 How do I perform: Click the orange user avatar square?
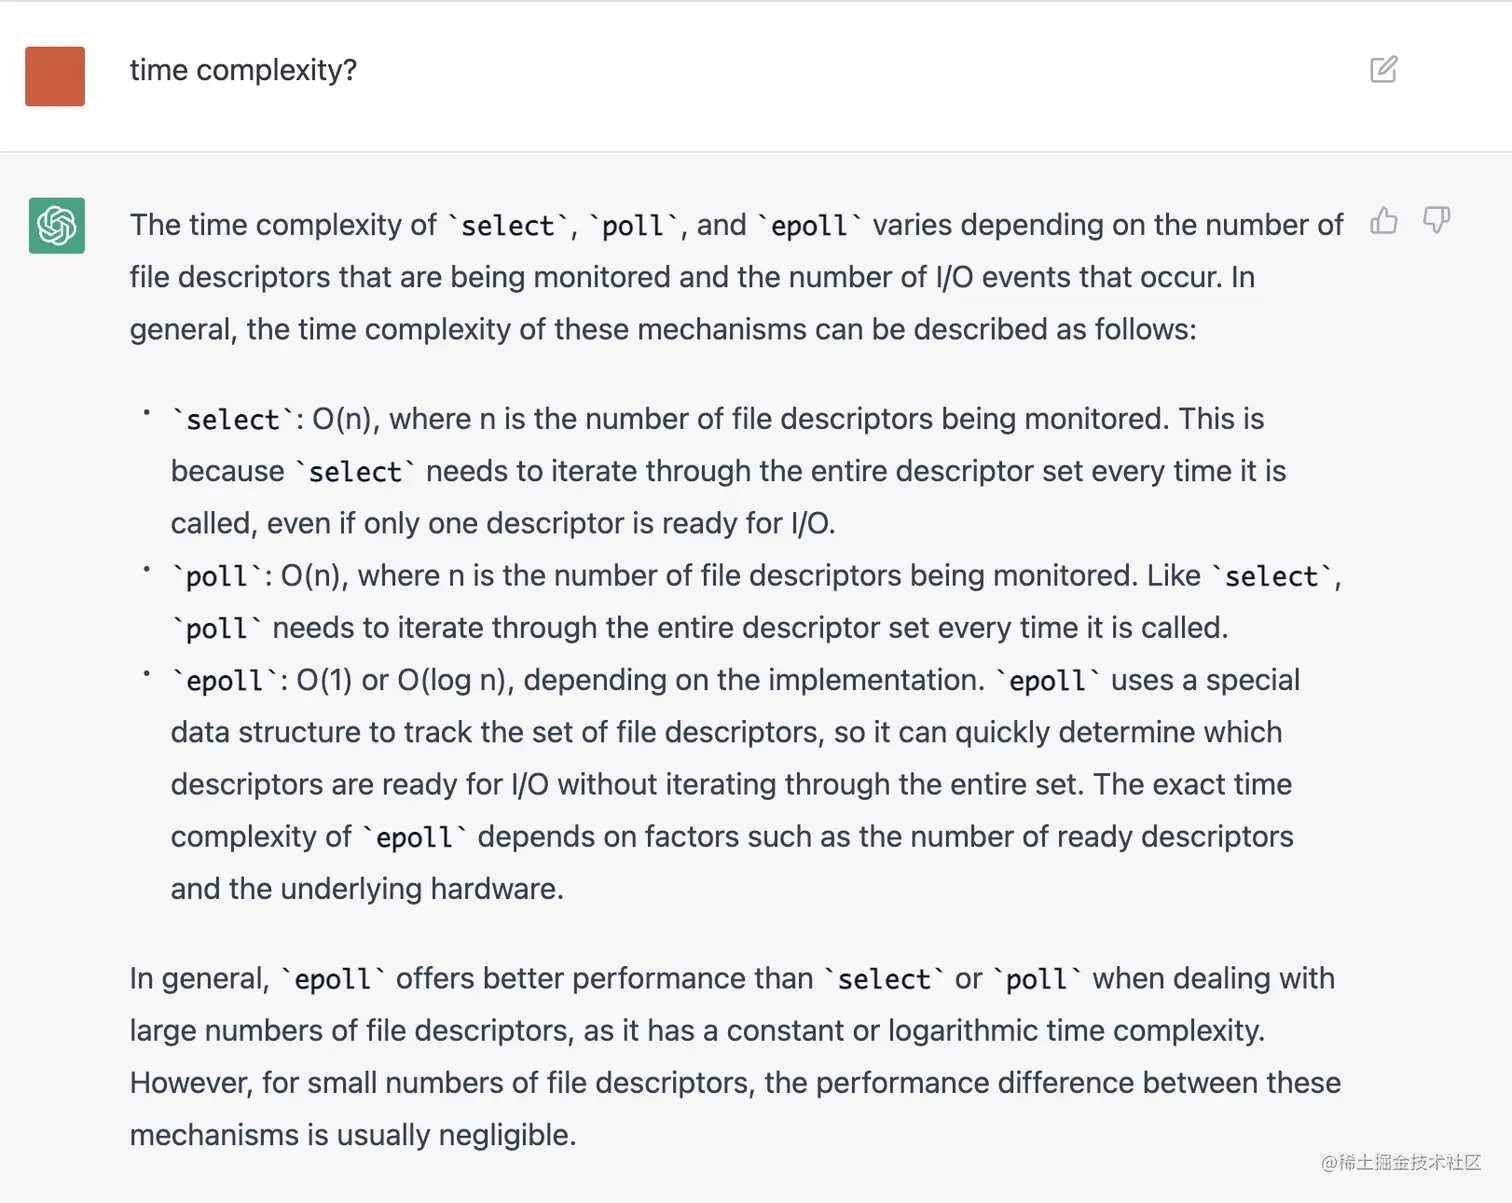pyautogui.click(x=55, y=76)
